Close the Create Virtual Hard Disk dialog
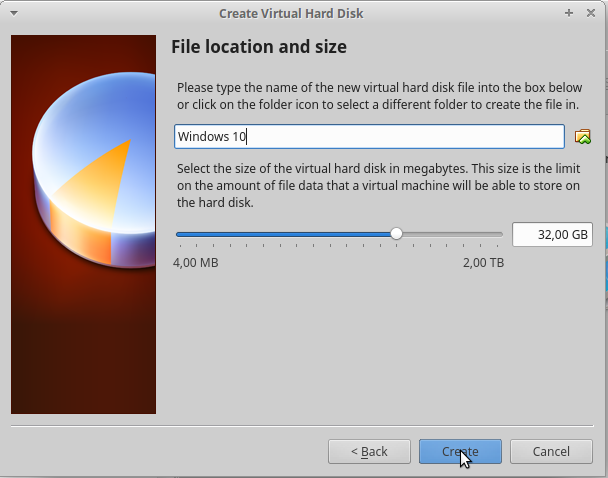The image size is (608, 478). point(591,13)
